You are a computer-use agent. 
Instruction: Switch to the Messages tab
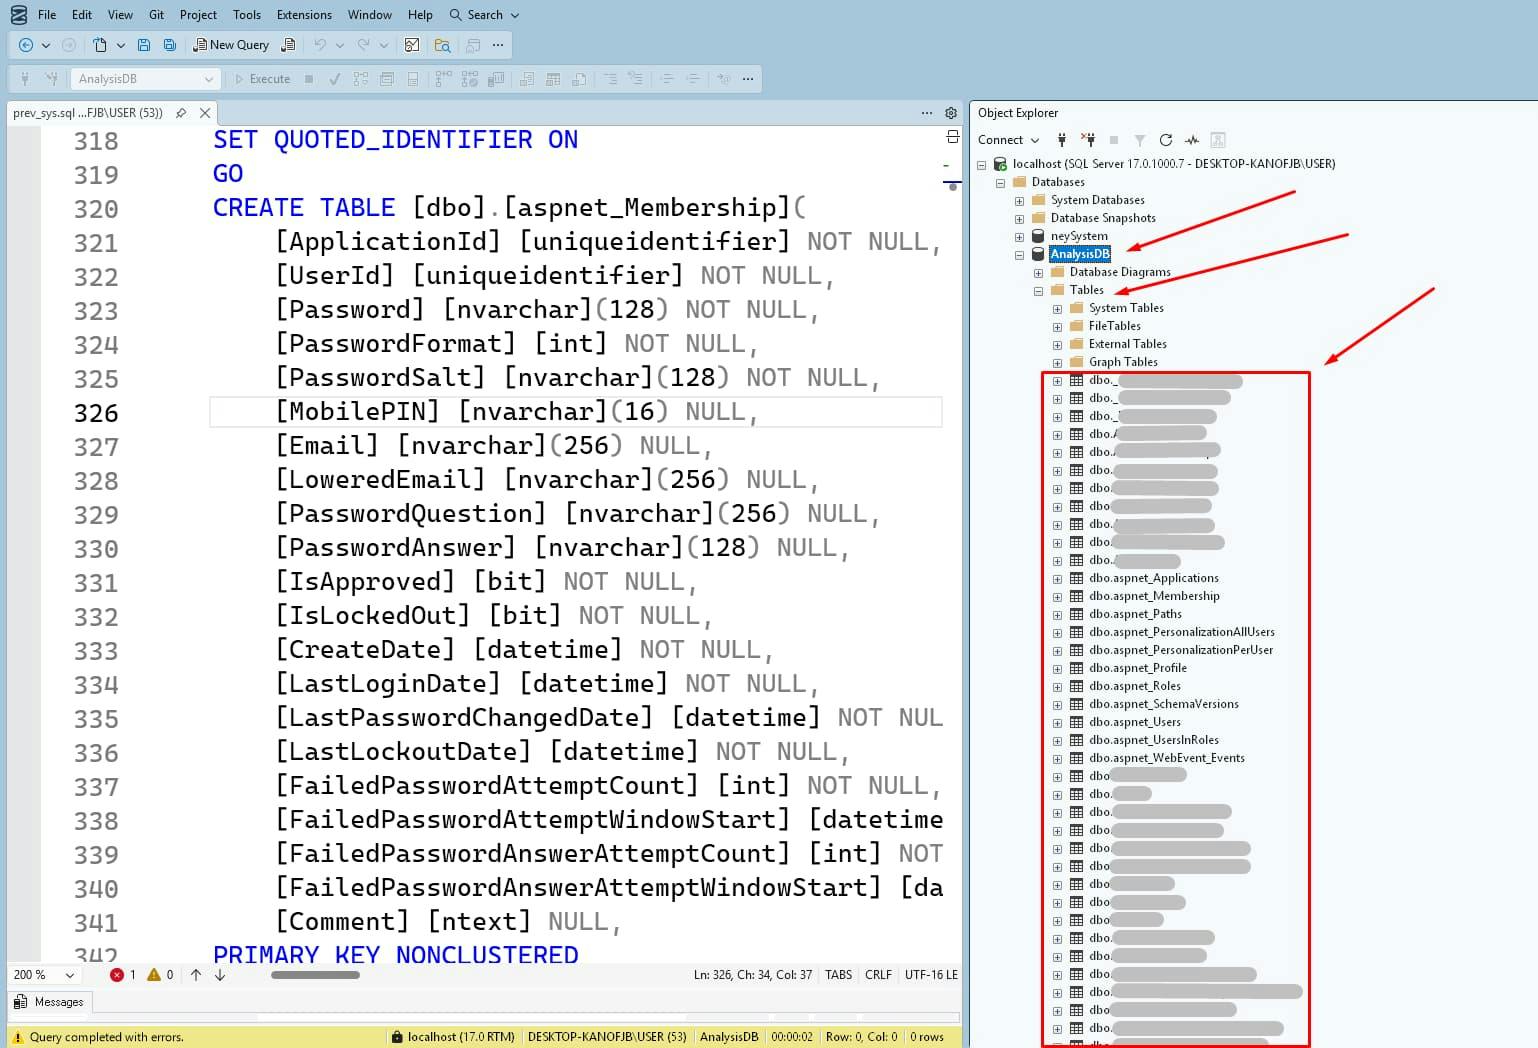coord(48,1002)
